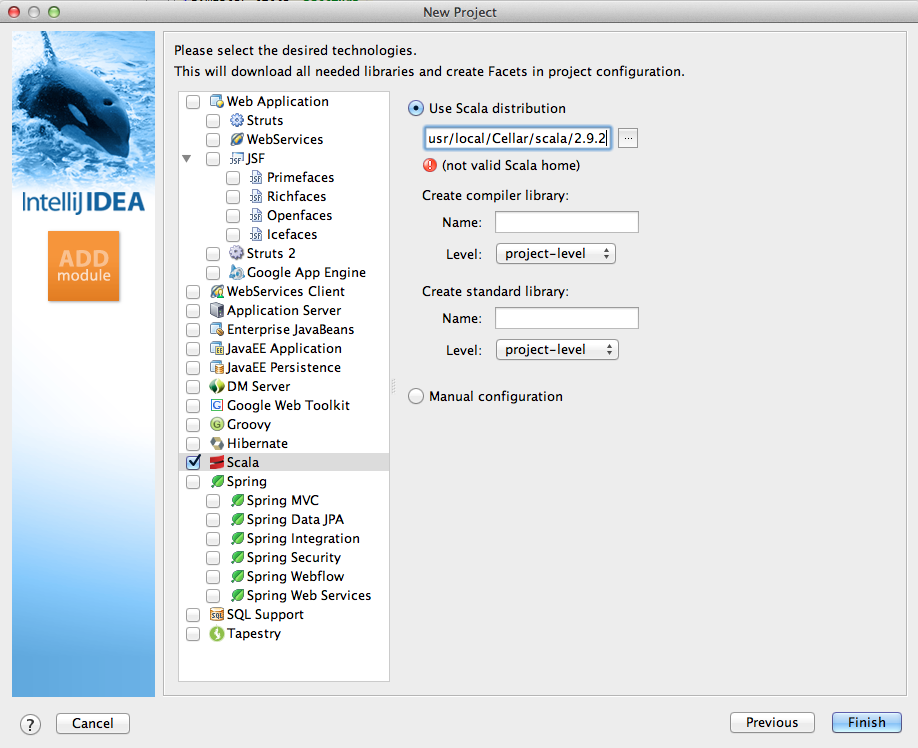Open the standard library Level dropdown
Viewport: 918px width, 748px height.
coord(557,349)
